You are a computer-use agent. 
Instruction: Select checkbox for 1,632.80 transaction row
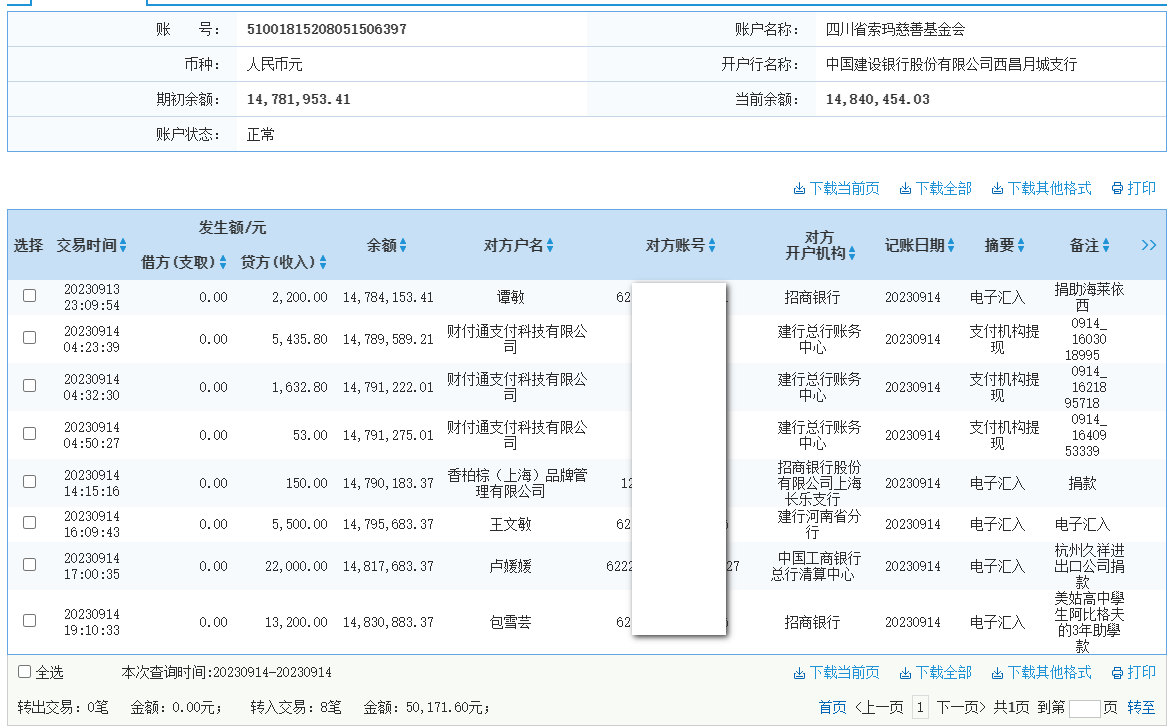click(x=30, y=385)
